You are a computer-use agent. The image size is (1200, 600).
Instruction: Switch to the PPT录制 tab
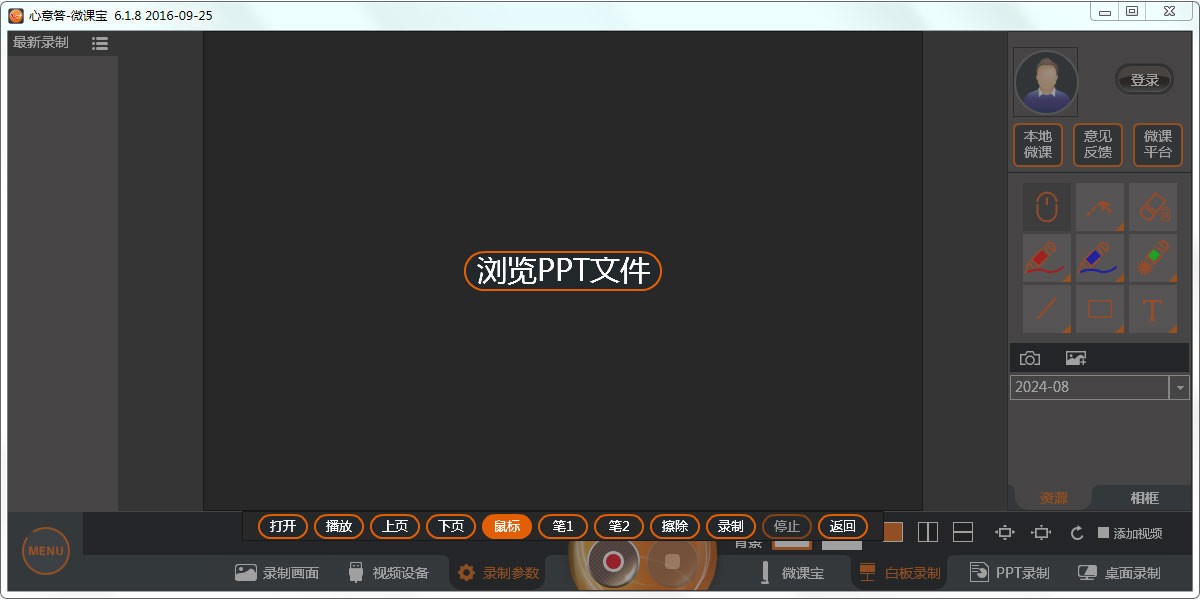(1010, 573)
